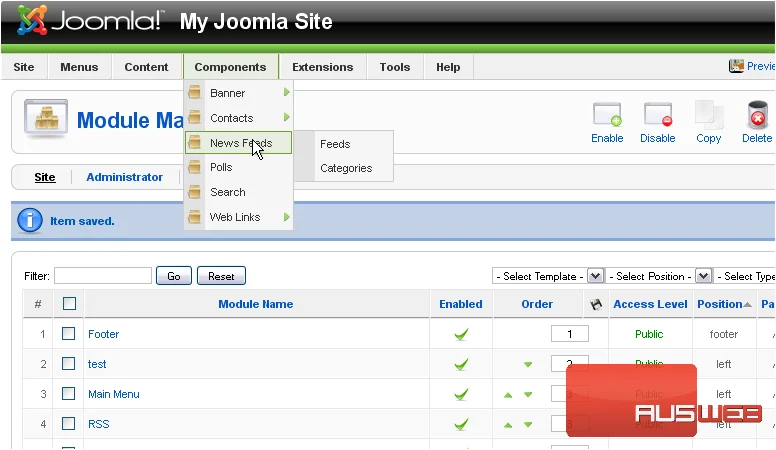Click the Delete trash can icon
The image size is (776, 450).
pyautogui.click(x=757, y=115)
